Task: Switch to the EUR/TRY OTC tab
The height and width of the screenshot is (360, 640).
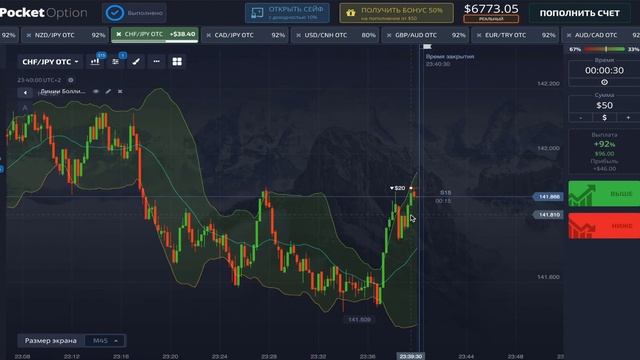Action: tap(516, 35)
